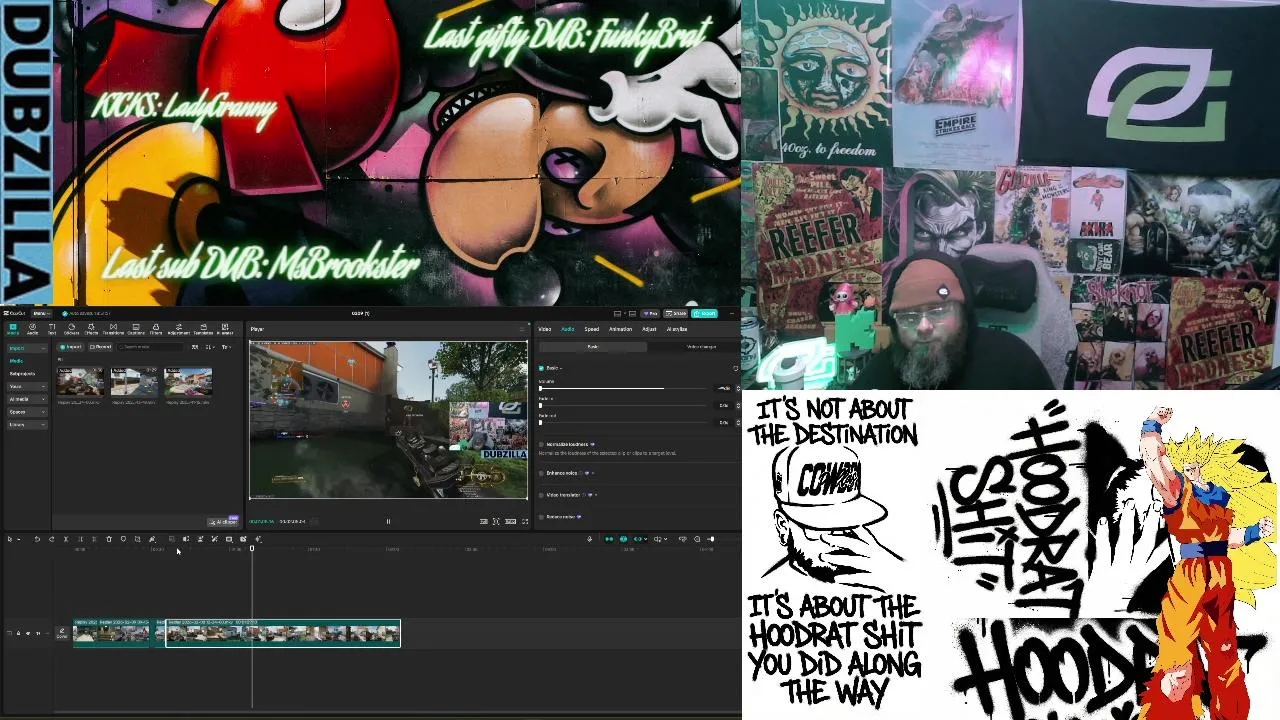Mute the main track speaker icon
The width and height of the screenshot is (1280, 720).
(x=38, y=633)
